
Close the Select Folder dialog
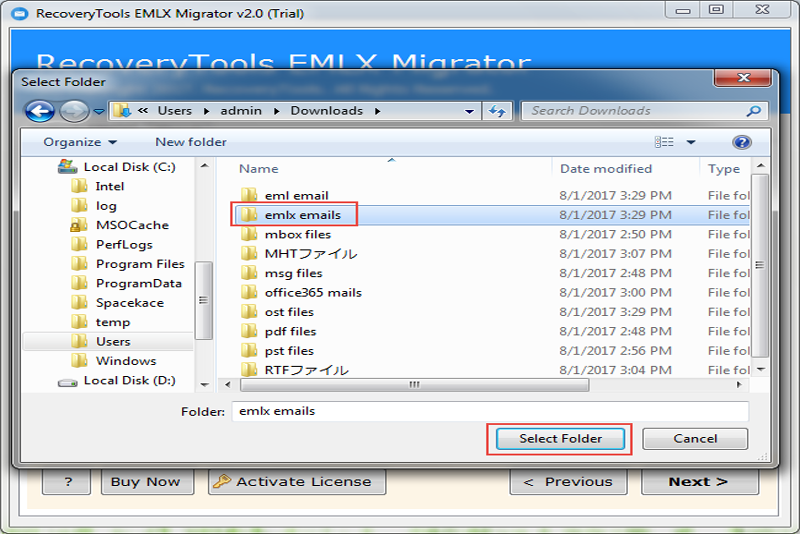(x=743, y=78)
